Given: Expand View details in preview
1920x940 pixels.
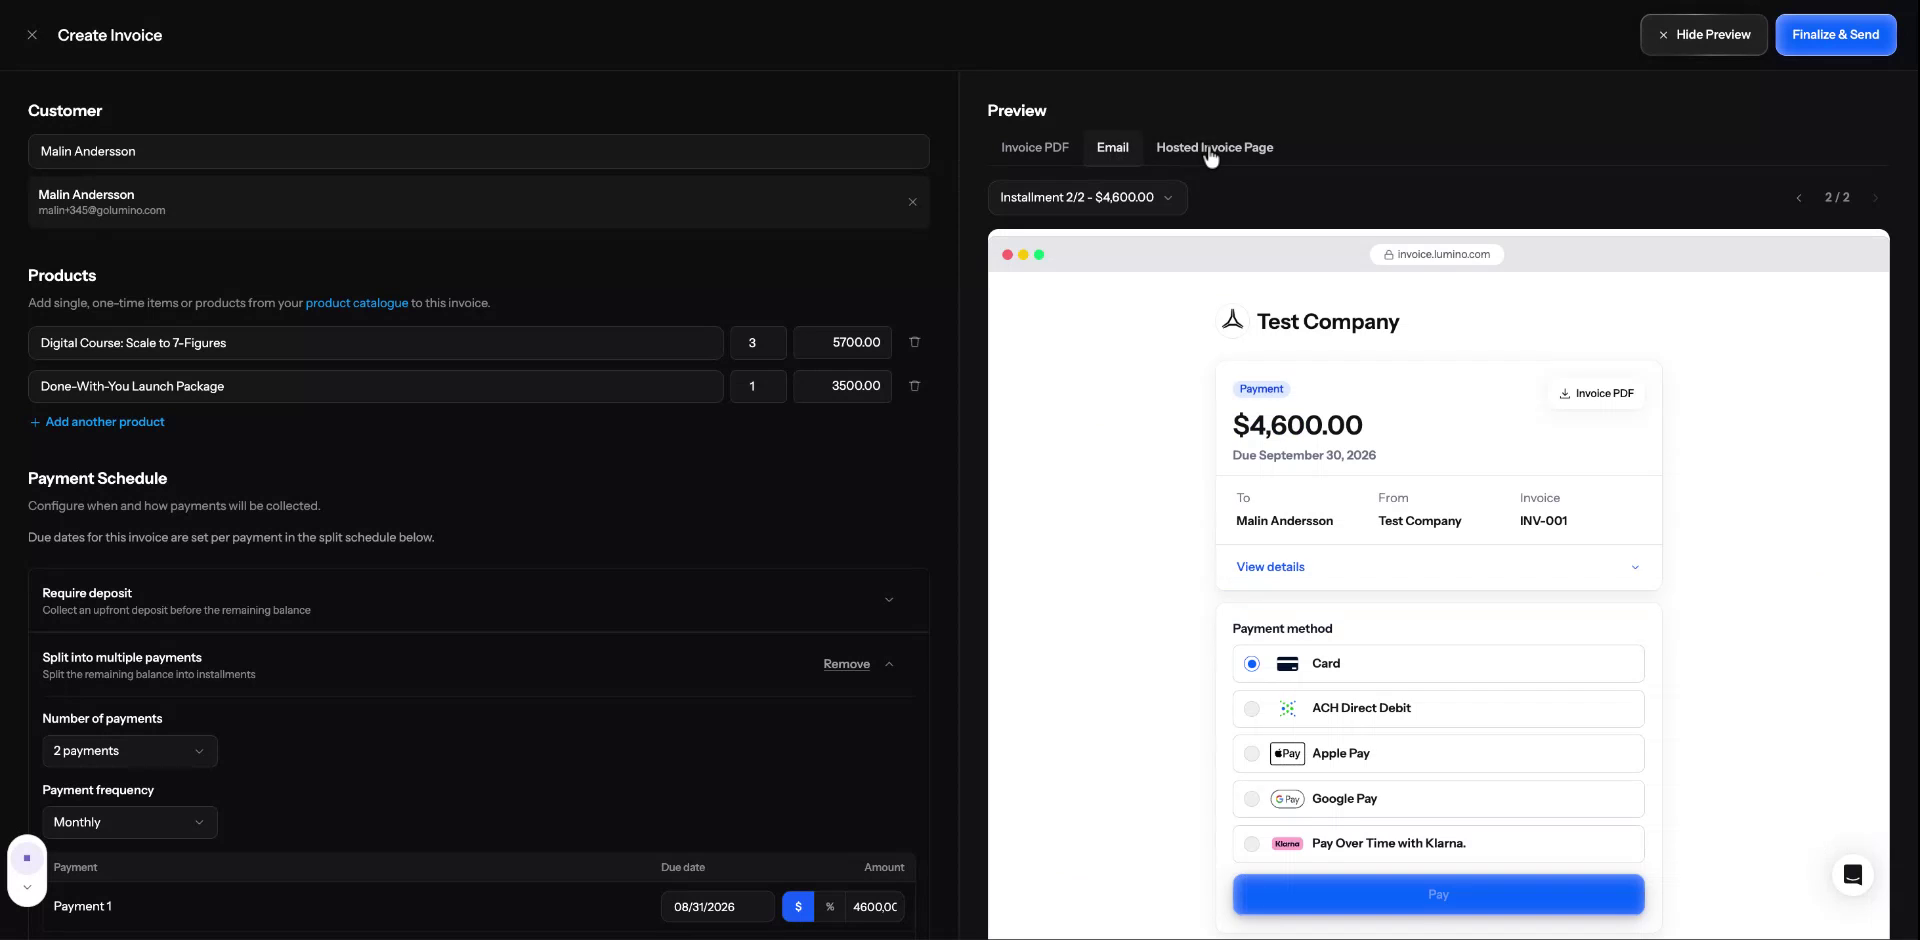Looking at the screenshot, I should point(1438,567).
